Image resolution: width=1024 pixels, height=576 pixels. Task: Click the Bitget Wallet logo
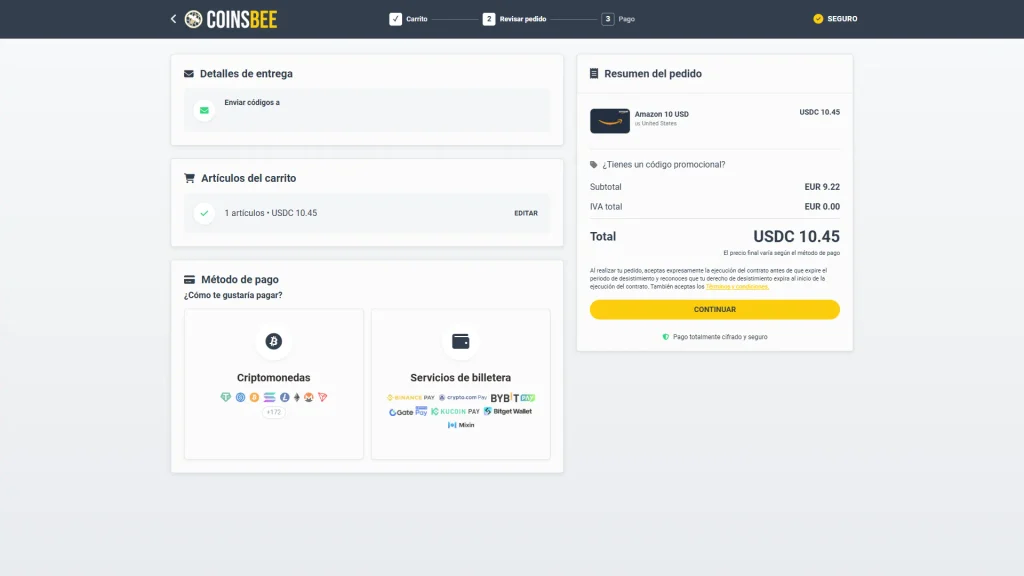tap(507, 411)
